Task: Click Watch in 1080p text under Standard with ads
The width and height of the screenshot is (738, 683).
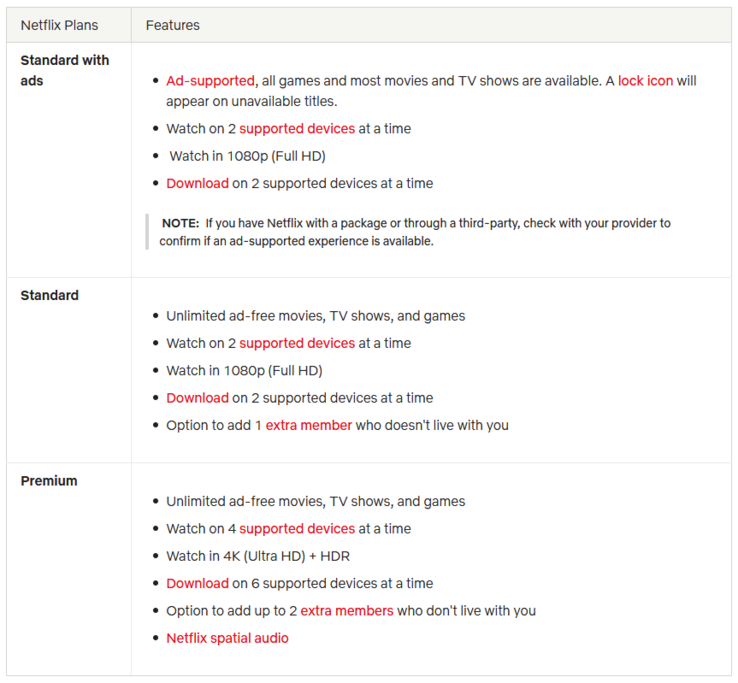Action: [x=247, y=156]
